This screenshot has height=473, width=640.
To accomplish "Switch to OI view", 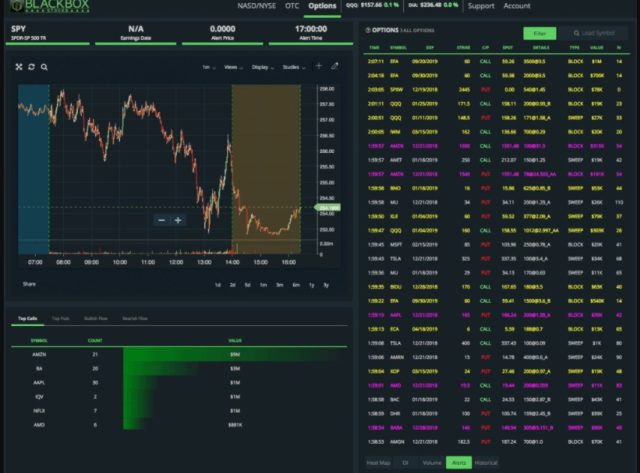I will pyautogui.click(x=405, y=463).
